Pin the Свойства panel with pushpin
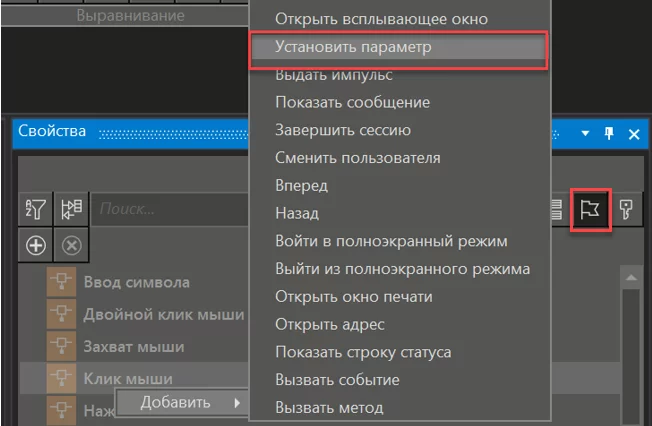 [610, 133]
